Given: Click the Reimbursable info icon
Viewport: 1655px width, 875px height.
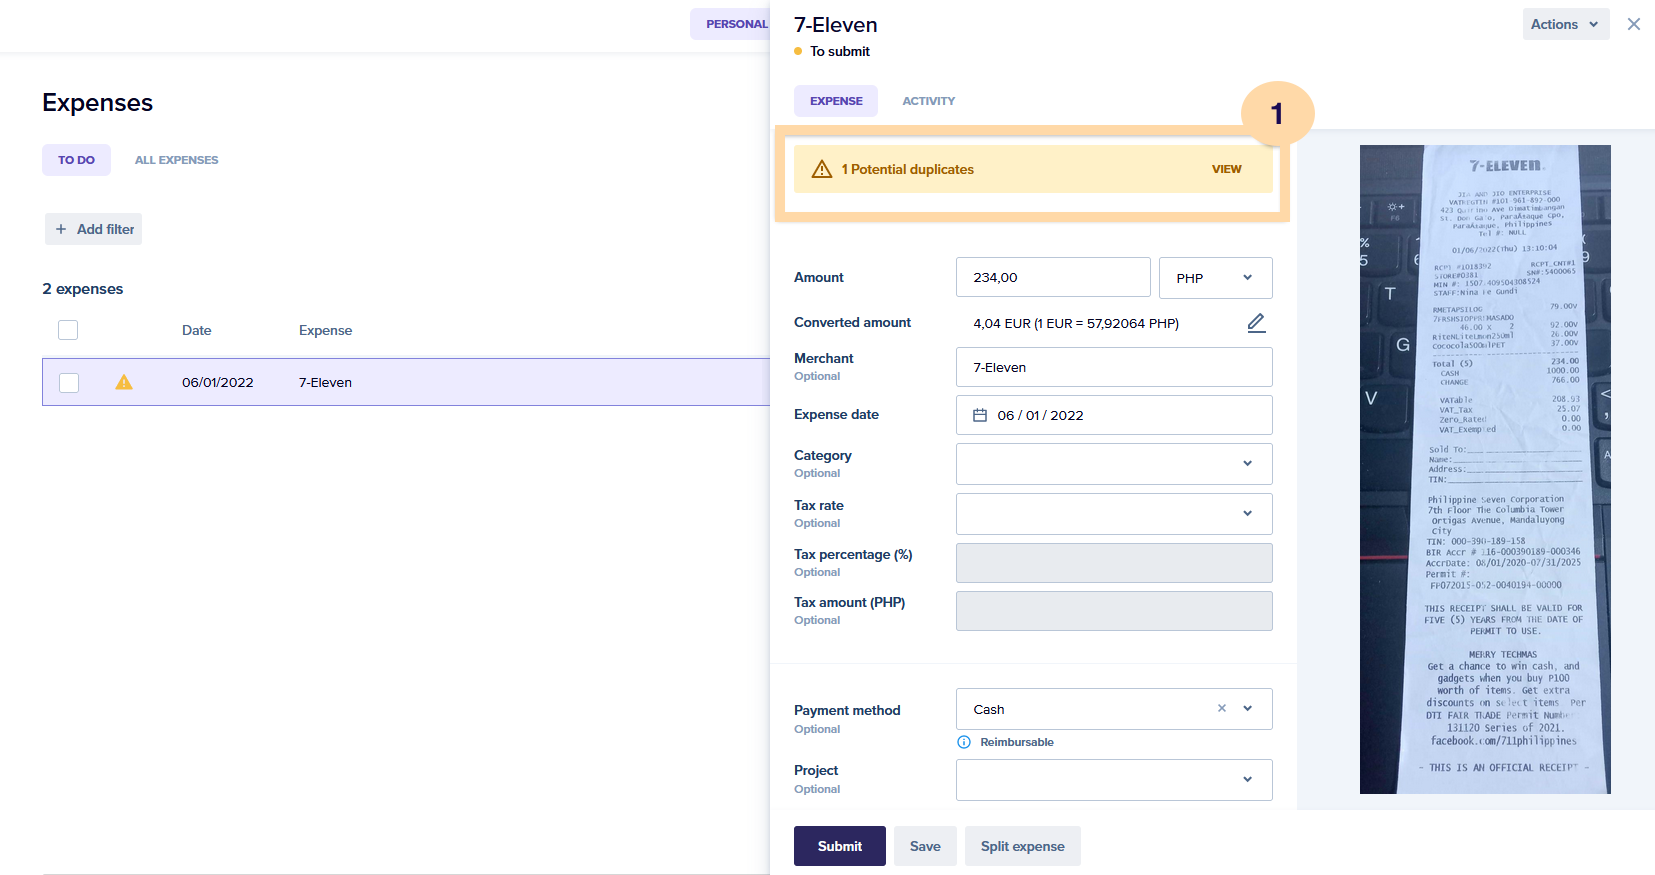Looking at the screenshot, I should point(964,742).
